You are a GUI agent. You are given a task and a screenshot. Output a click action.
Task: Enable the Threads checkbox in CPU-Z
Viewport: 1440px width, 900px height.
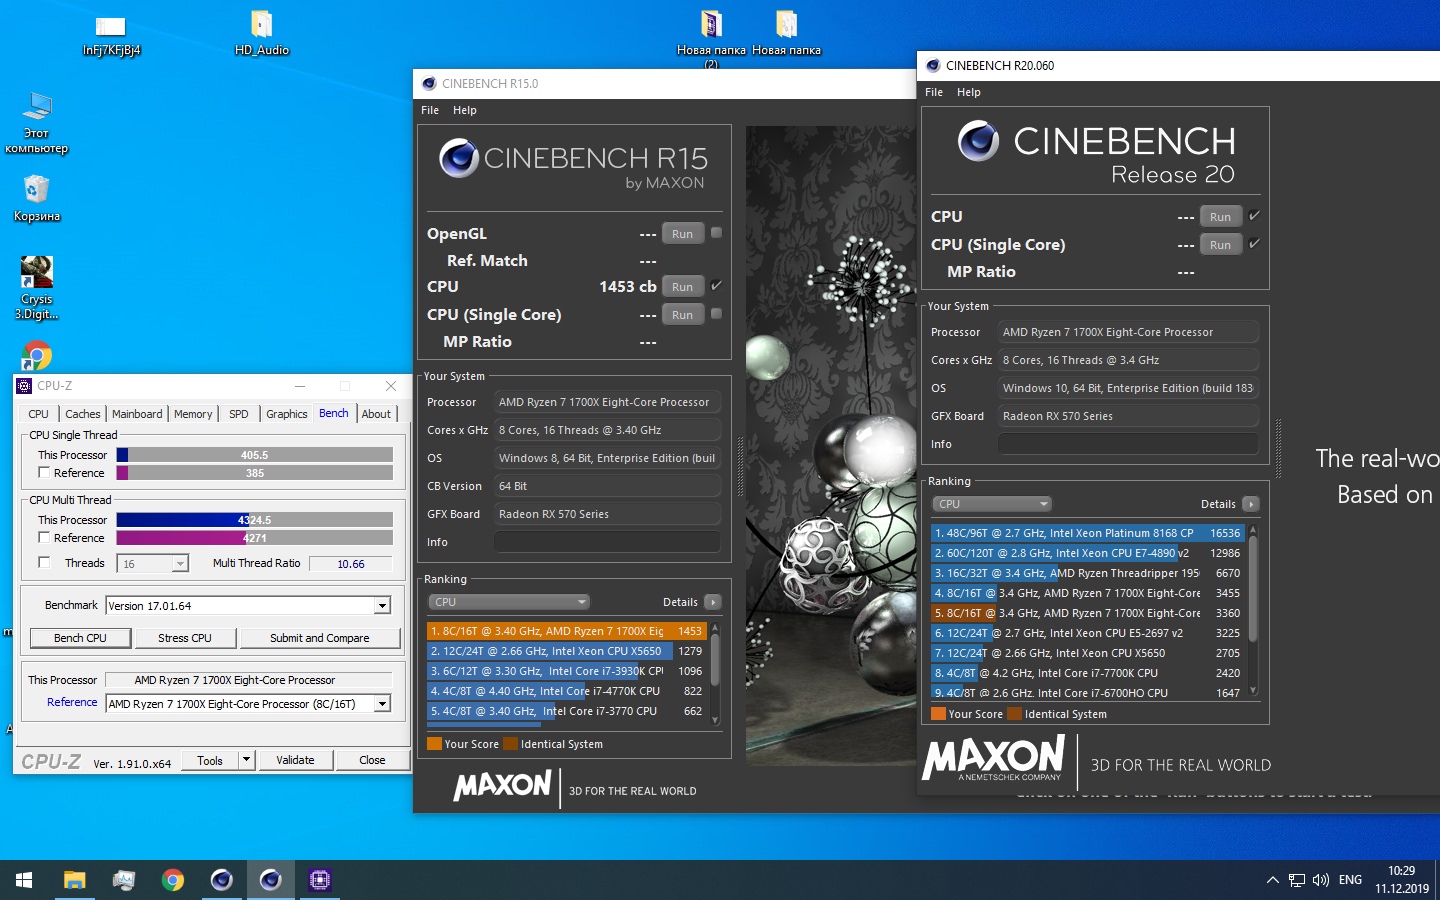[44, 562]
